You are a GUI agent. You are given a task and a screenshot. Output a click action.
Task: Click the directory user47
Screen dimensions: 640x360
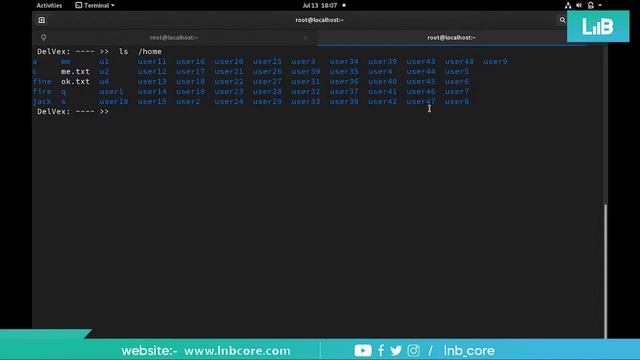click(421, 102)
